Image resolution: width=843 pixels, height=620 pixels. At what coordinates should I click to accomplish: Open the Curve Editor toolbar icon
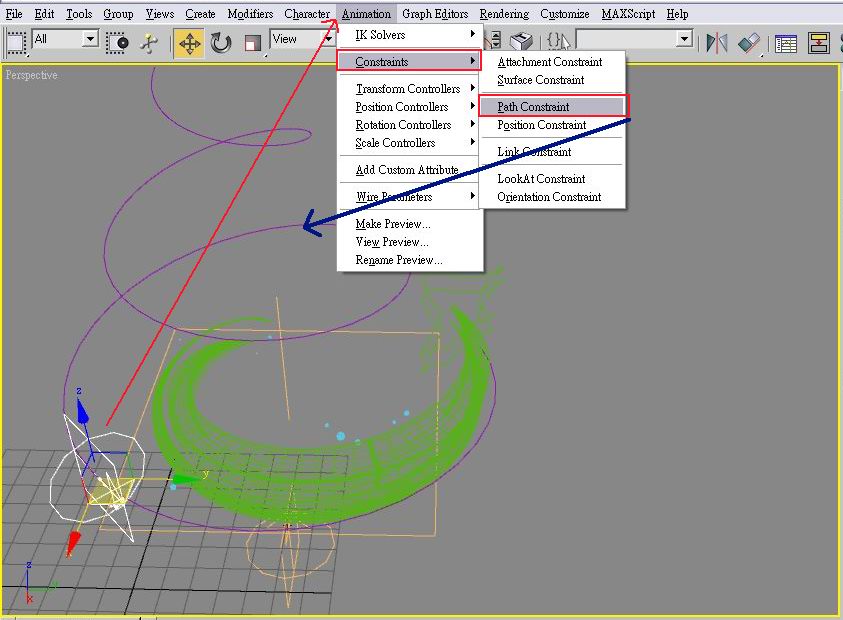pos(786,42)
